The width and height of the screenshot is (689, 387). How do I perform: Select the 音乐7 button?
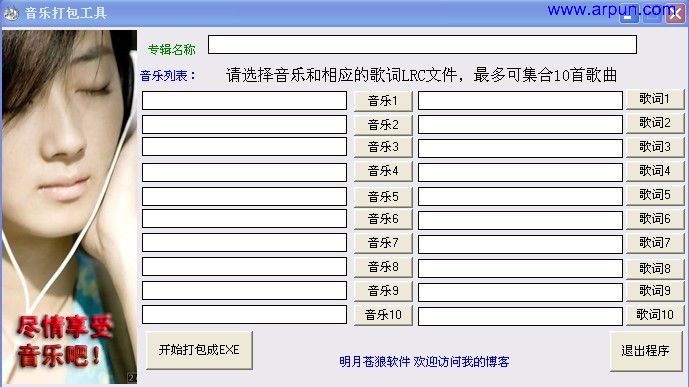[x=383, y=243]
